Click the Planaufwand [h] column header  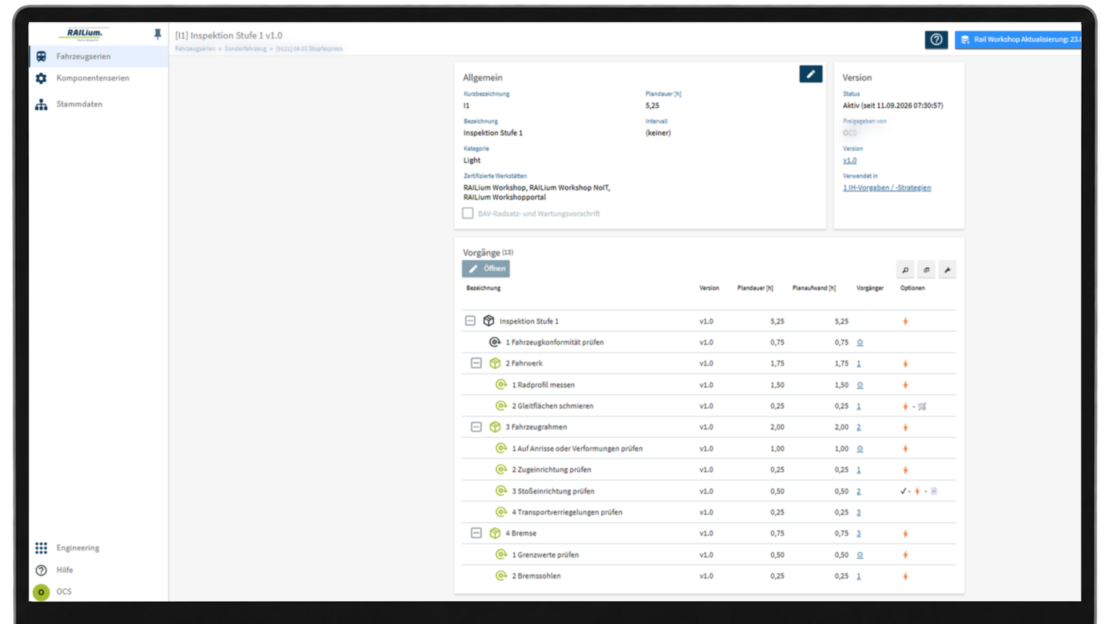[x=814, y=288]
